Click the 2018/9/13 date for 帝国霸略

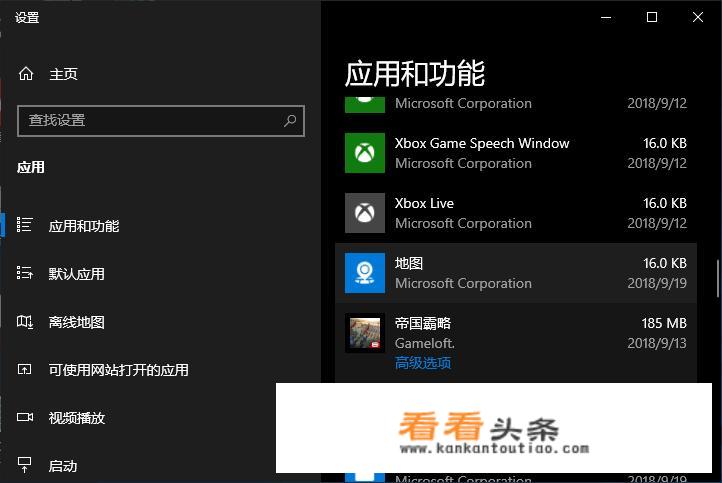(657, 343)
